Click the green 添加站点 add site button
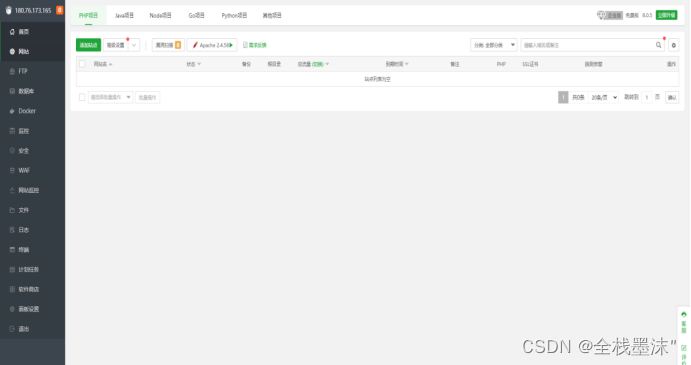Viewport: 691px width, 365px height. click(x=88, y=45)
